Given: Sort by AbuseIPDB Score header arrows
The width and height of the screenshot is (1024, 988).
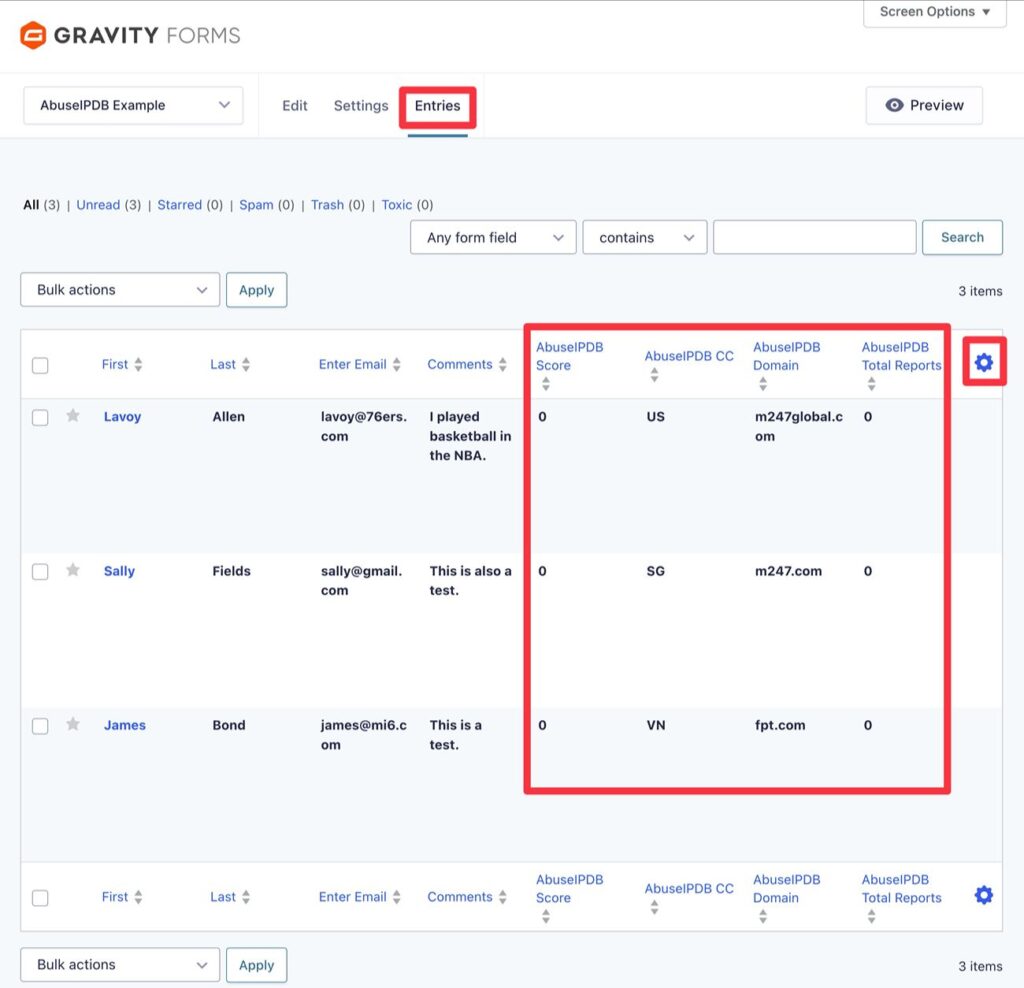Looking at the screenshot, I should (546, 384).
